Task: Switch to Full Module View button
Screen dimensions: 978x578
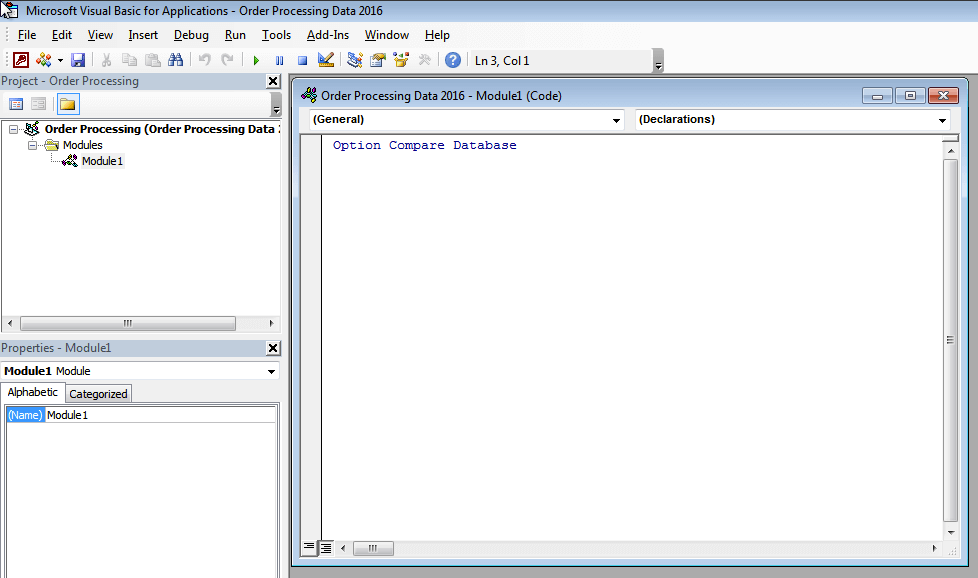Action: click(x=325, y=547)
